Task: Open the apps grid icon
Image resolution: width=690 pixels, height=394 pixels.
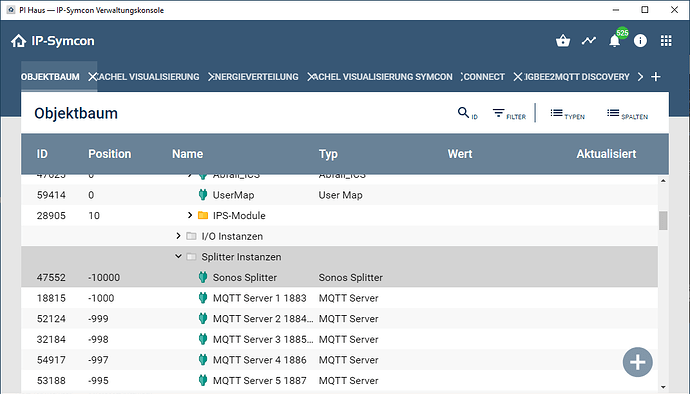Action: point(666,41)
